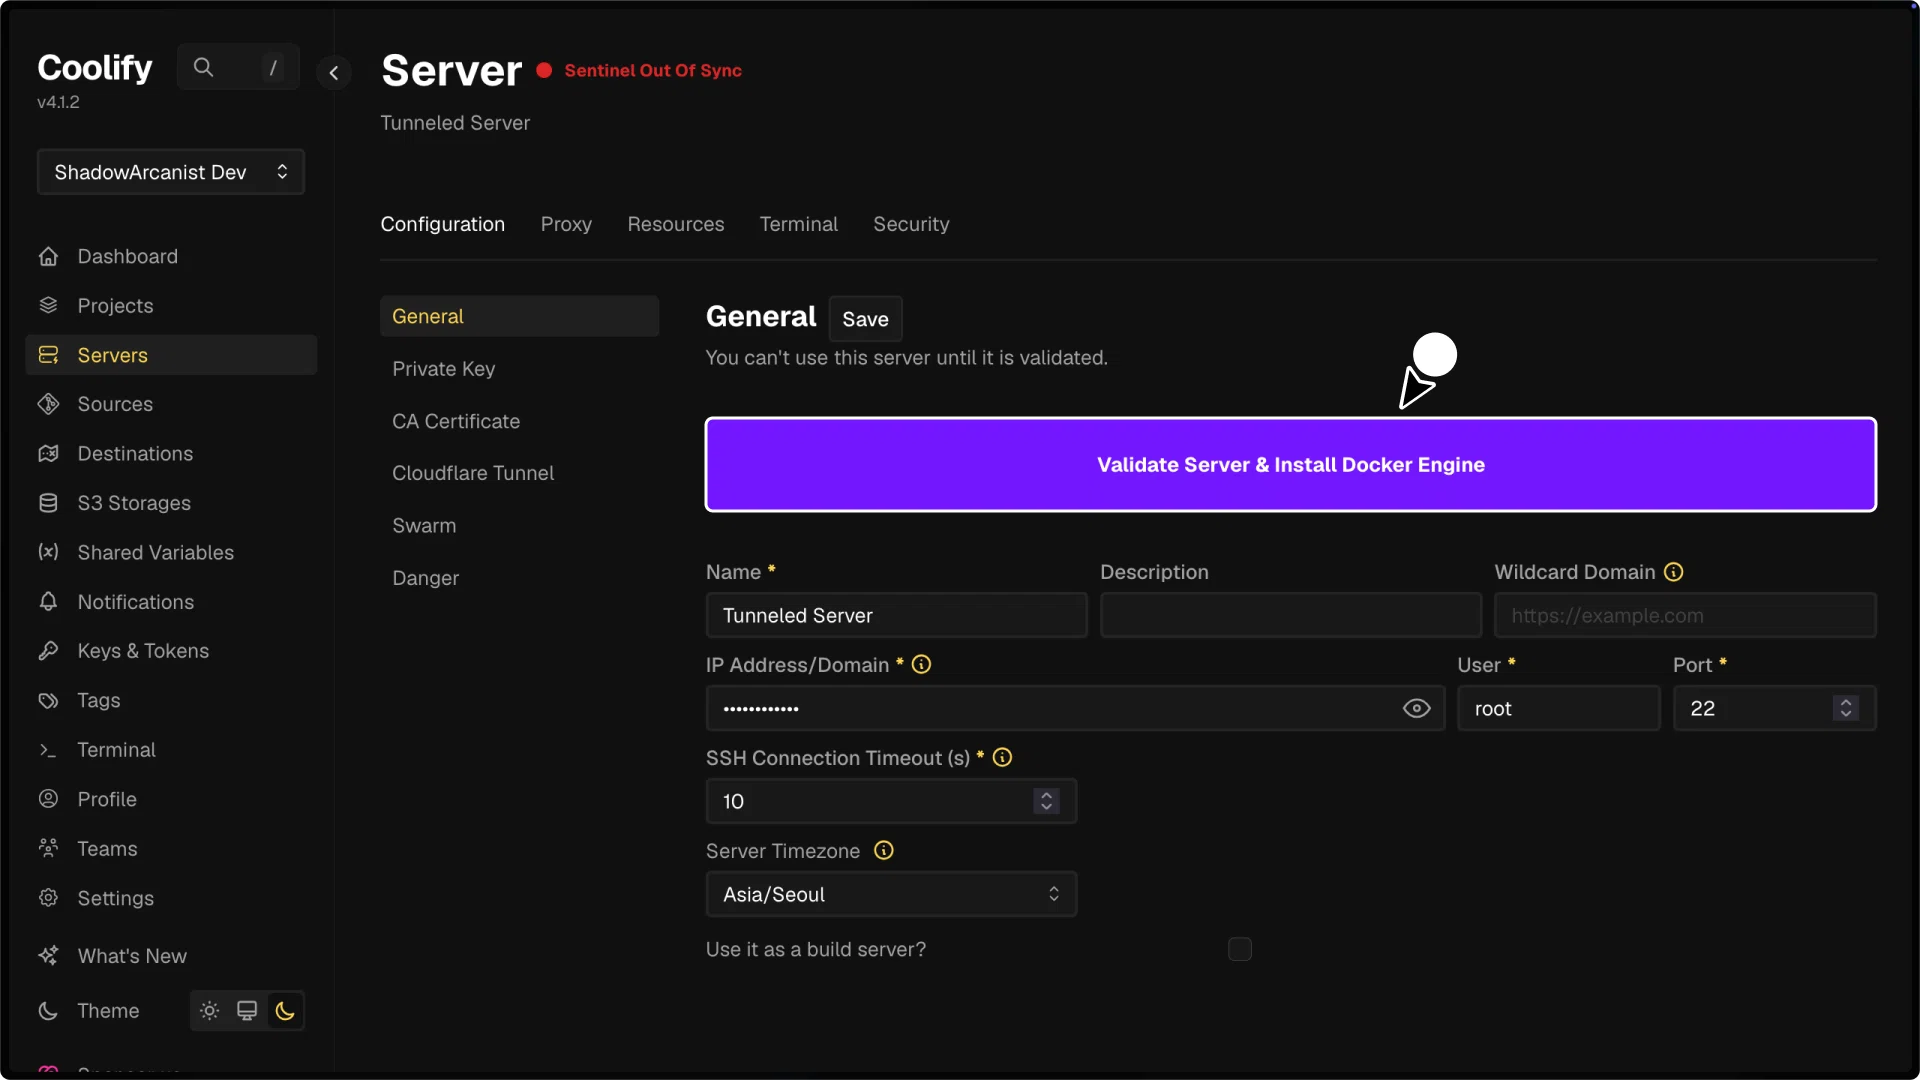The image size is (1920, 1080).
Task: Click the IP Address/Domain password field
Action: (1075, 708)
